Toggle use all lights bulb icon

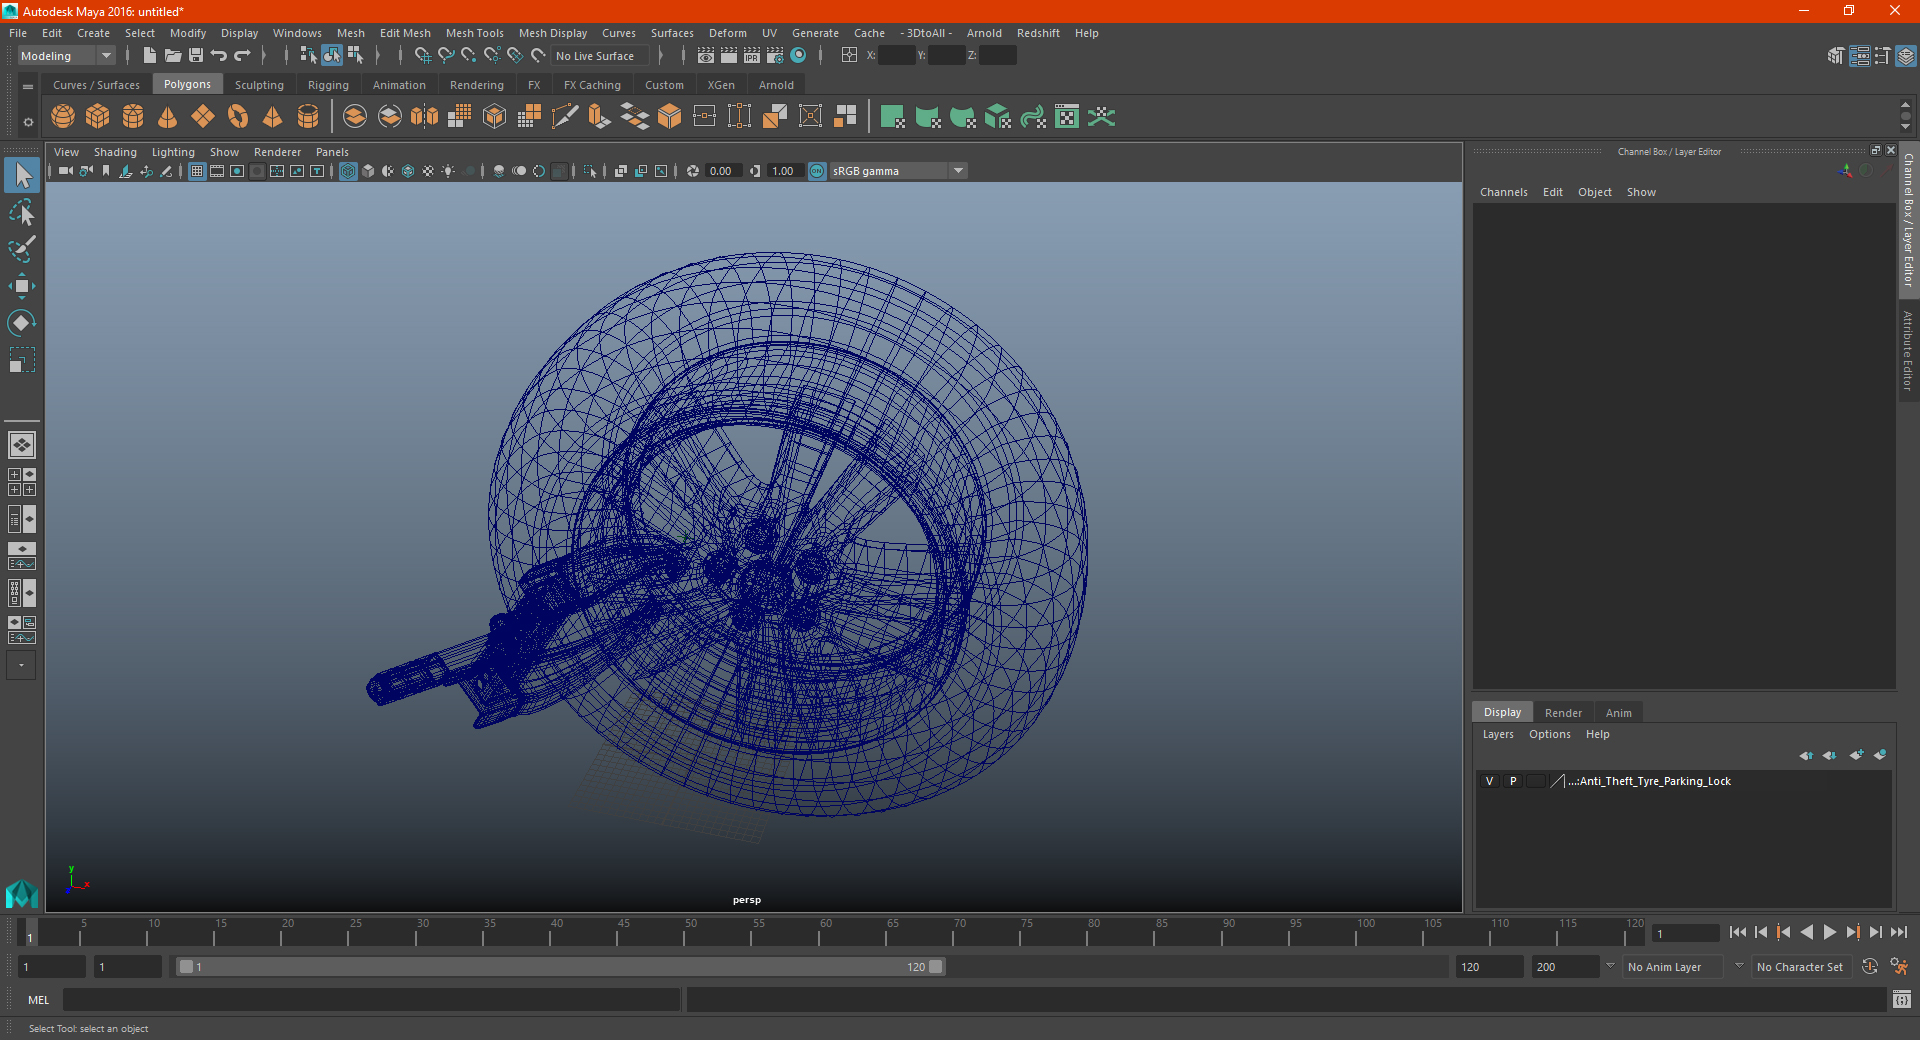[x=448, y=171]
